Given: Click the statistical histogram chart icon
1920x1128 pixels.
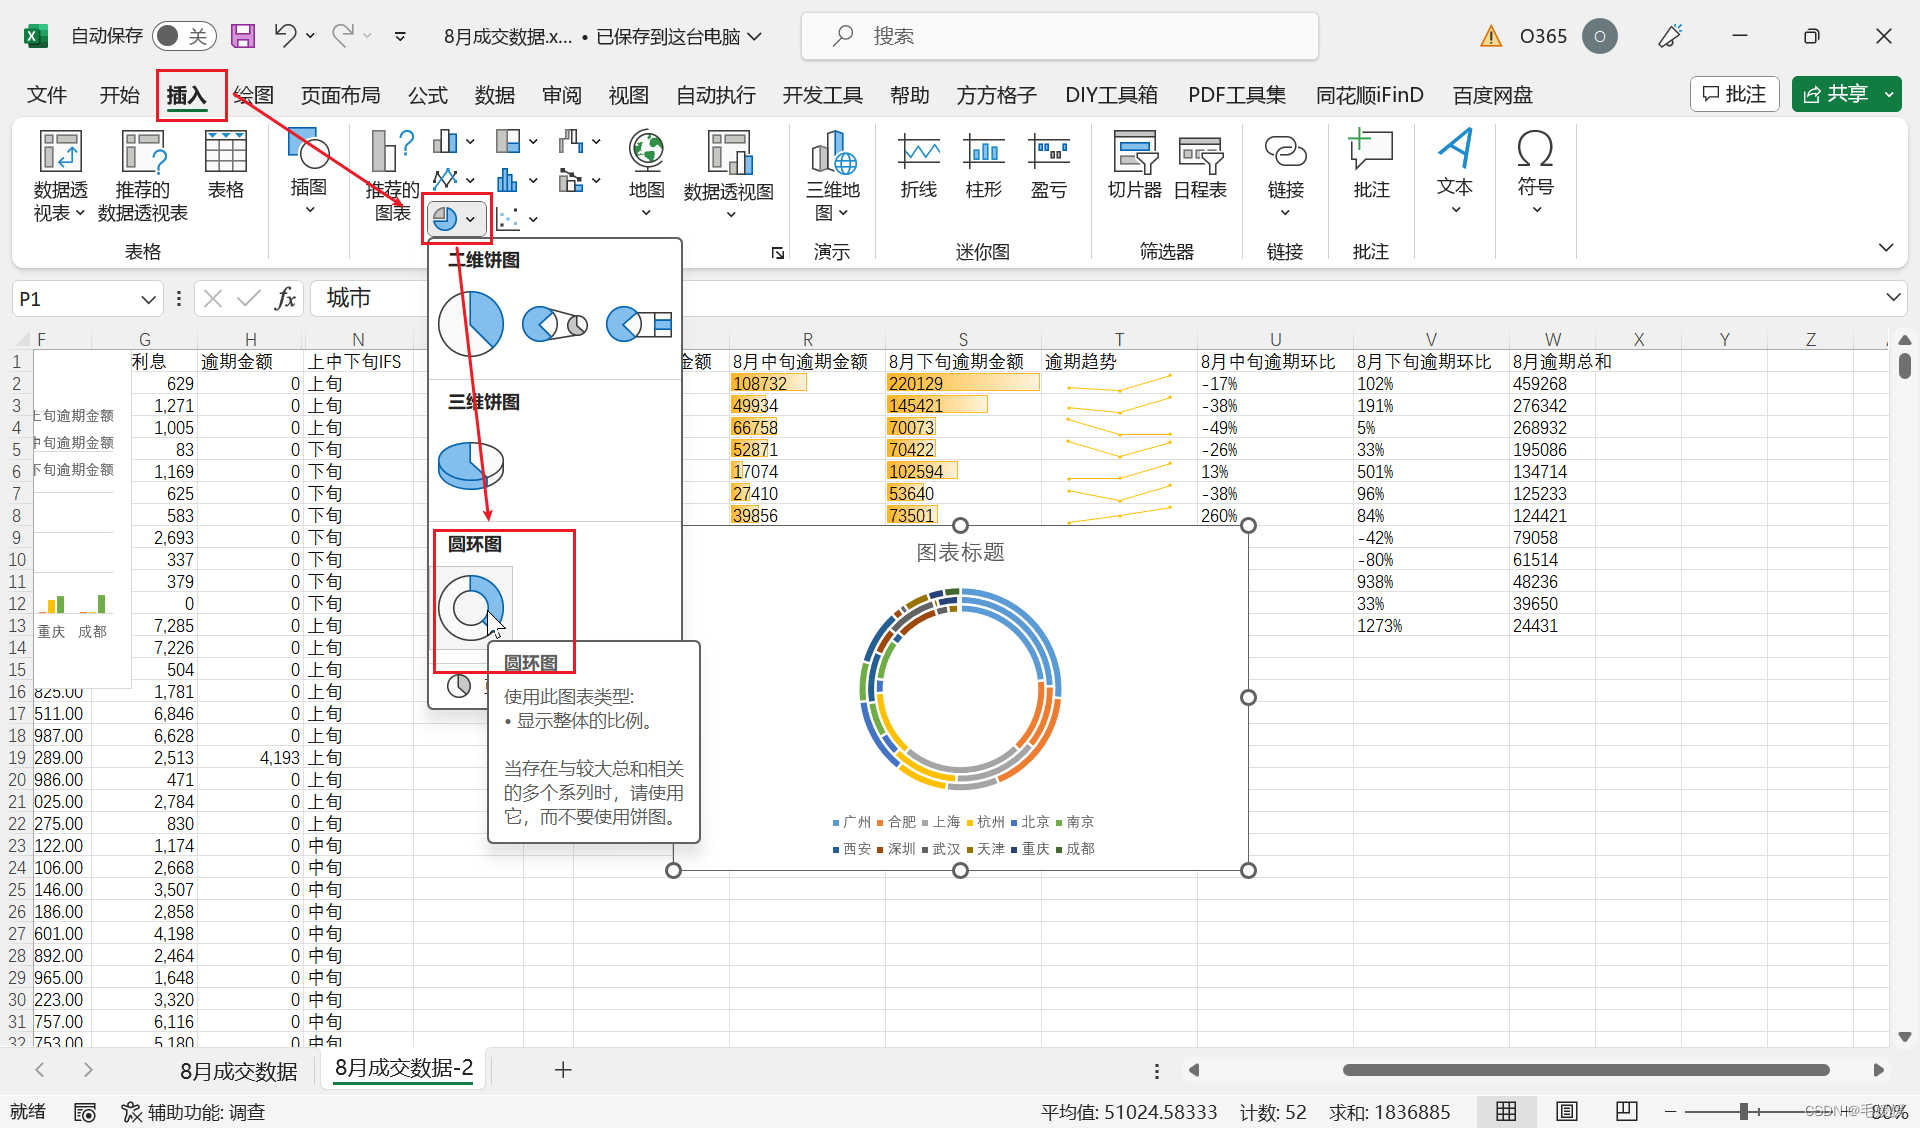Looking at the screenshot, I should tap(508, 180).
